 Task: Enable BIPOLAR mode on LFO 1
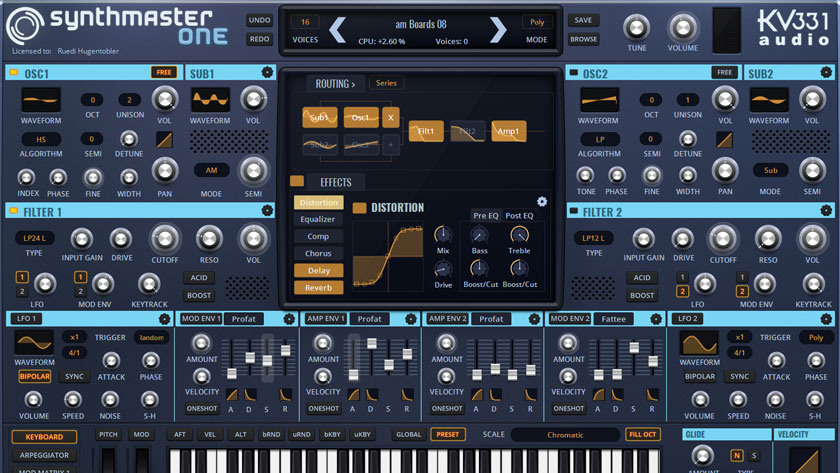pyautogui.click(x=34, y=377)
